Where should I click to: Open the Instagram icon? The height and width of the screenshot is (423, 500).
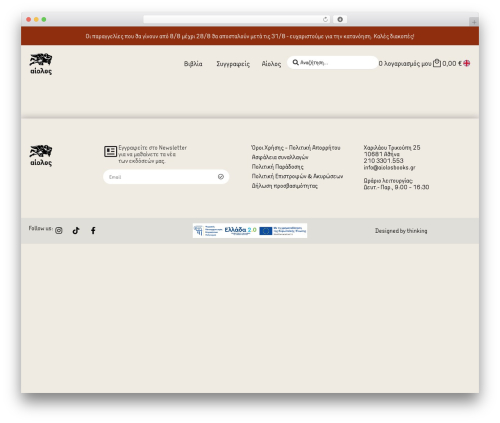(59, 230)
